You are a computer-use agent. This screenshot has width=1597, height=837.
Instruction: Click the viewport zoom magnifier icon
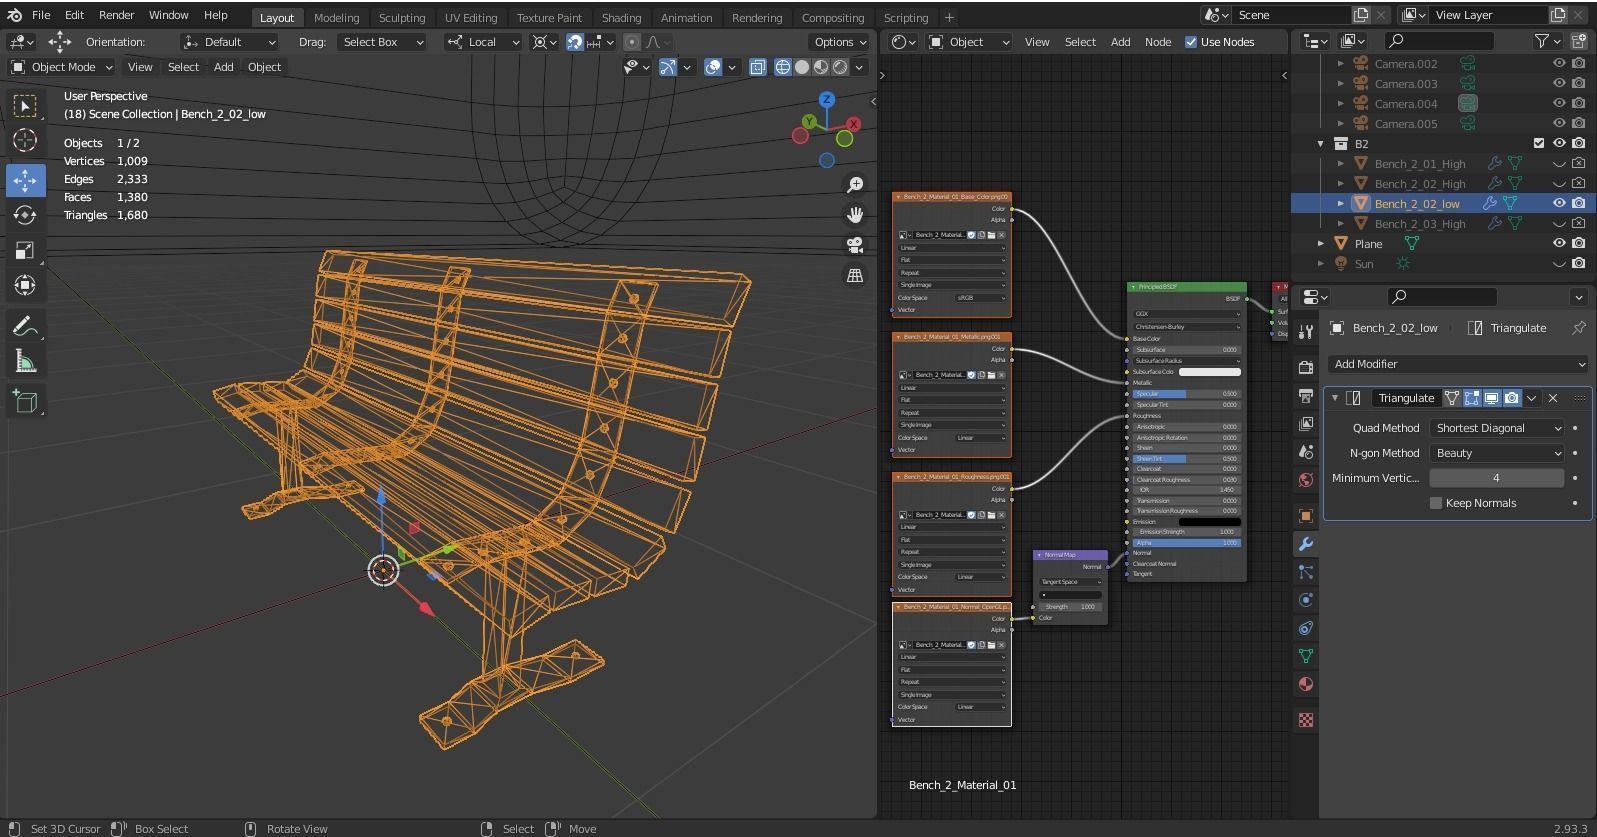pyautogui.click(x=855, y=185)
